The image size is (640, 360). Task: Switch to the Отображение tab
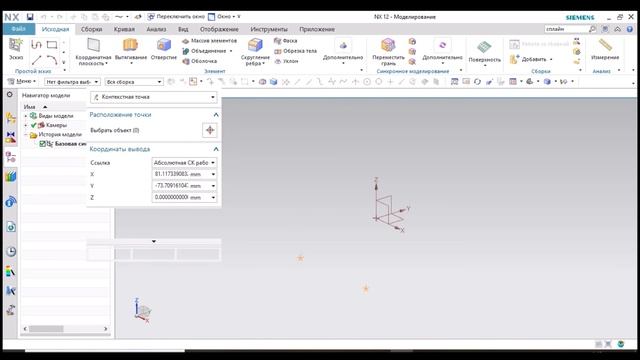[219, 29]
